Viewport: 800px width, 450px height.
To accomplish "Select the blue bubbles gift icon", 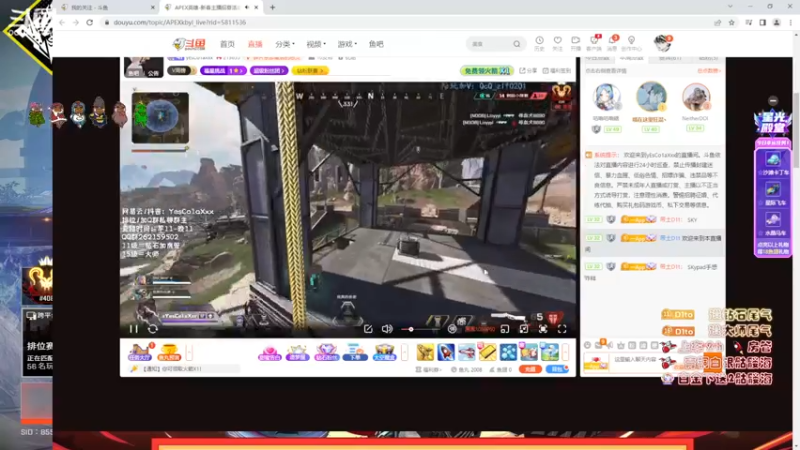I will (508, 352).
